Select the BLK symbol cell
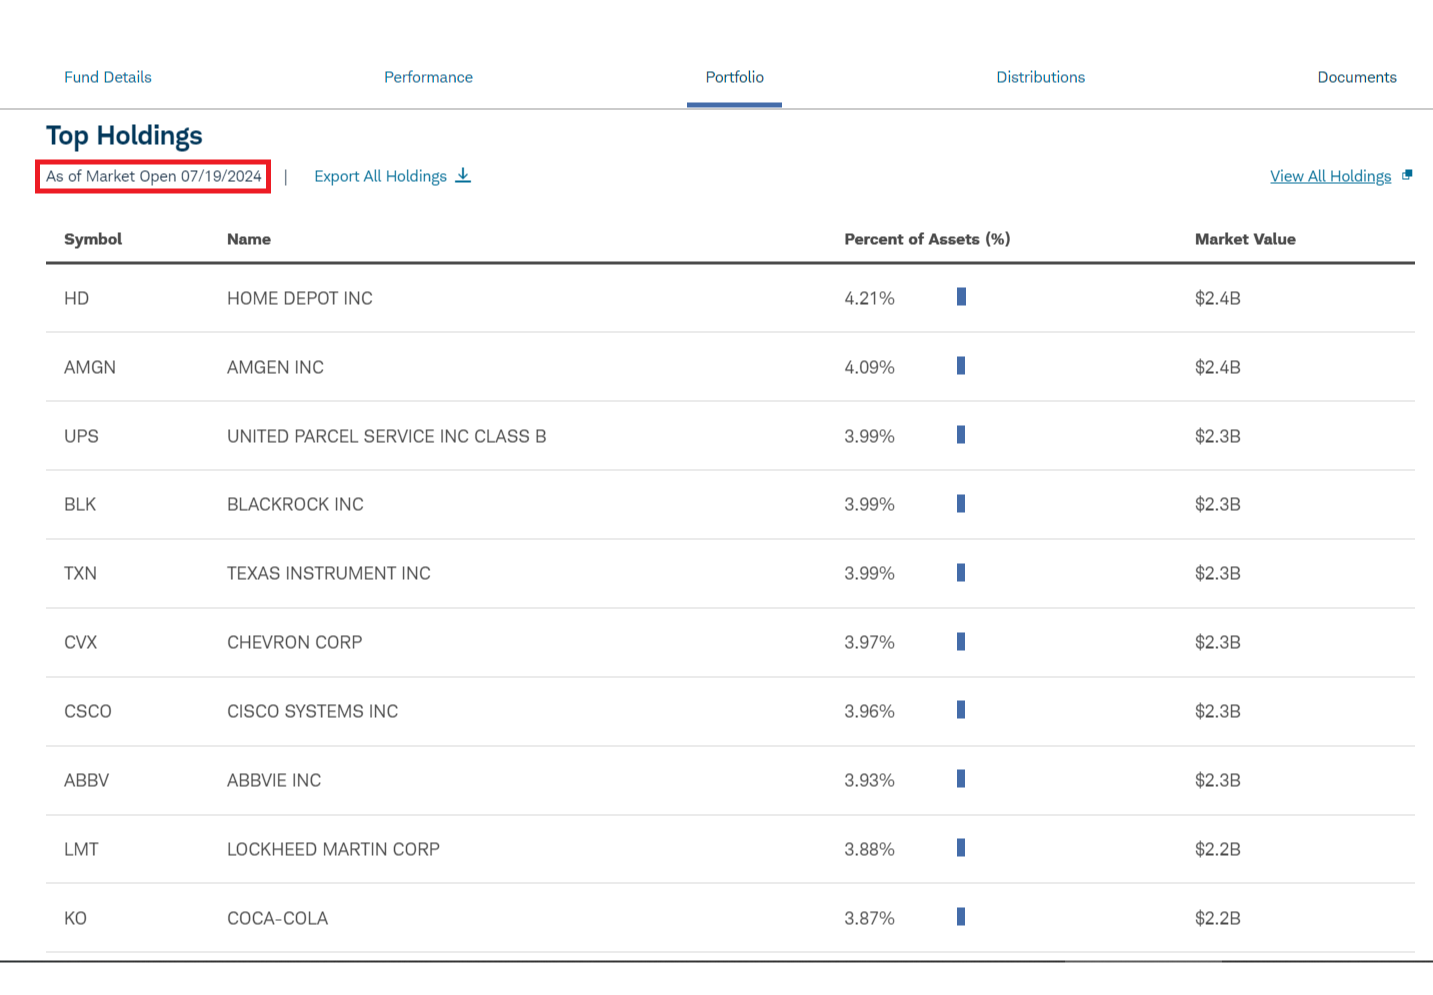 (80, 504)
